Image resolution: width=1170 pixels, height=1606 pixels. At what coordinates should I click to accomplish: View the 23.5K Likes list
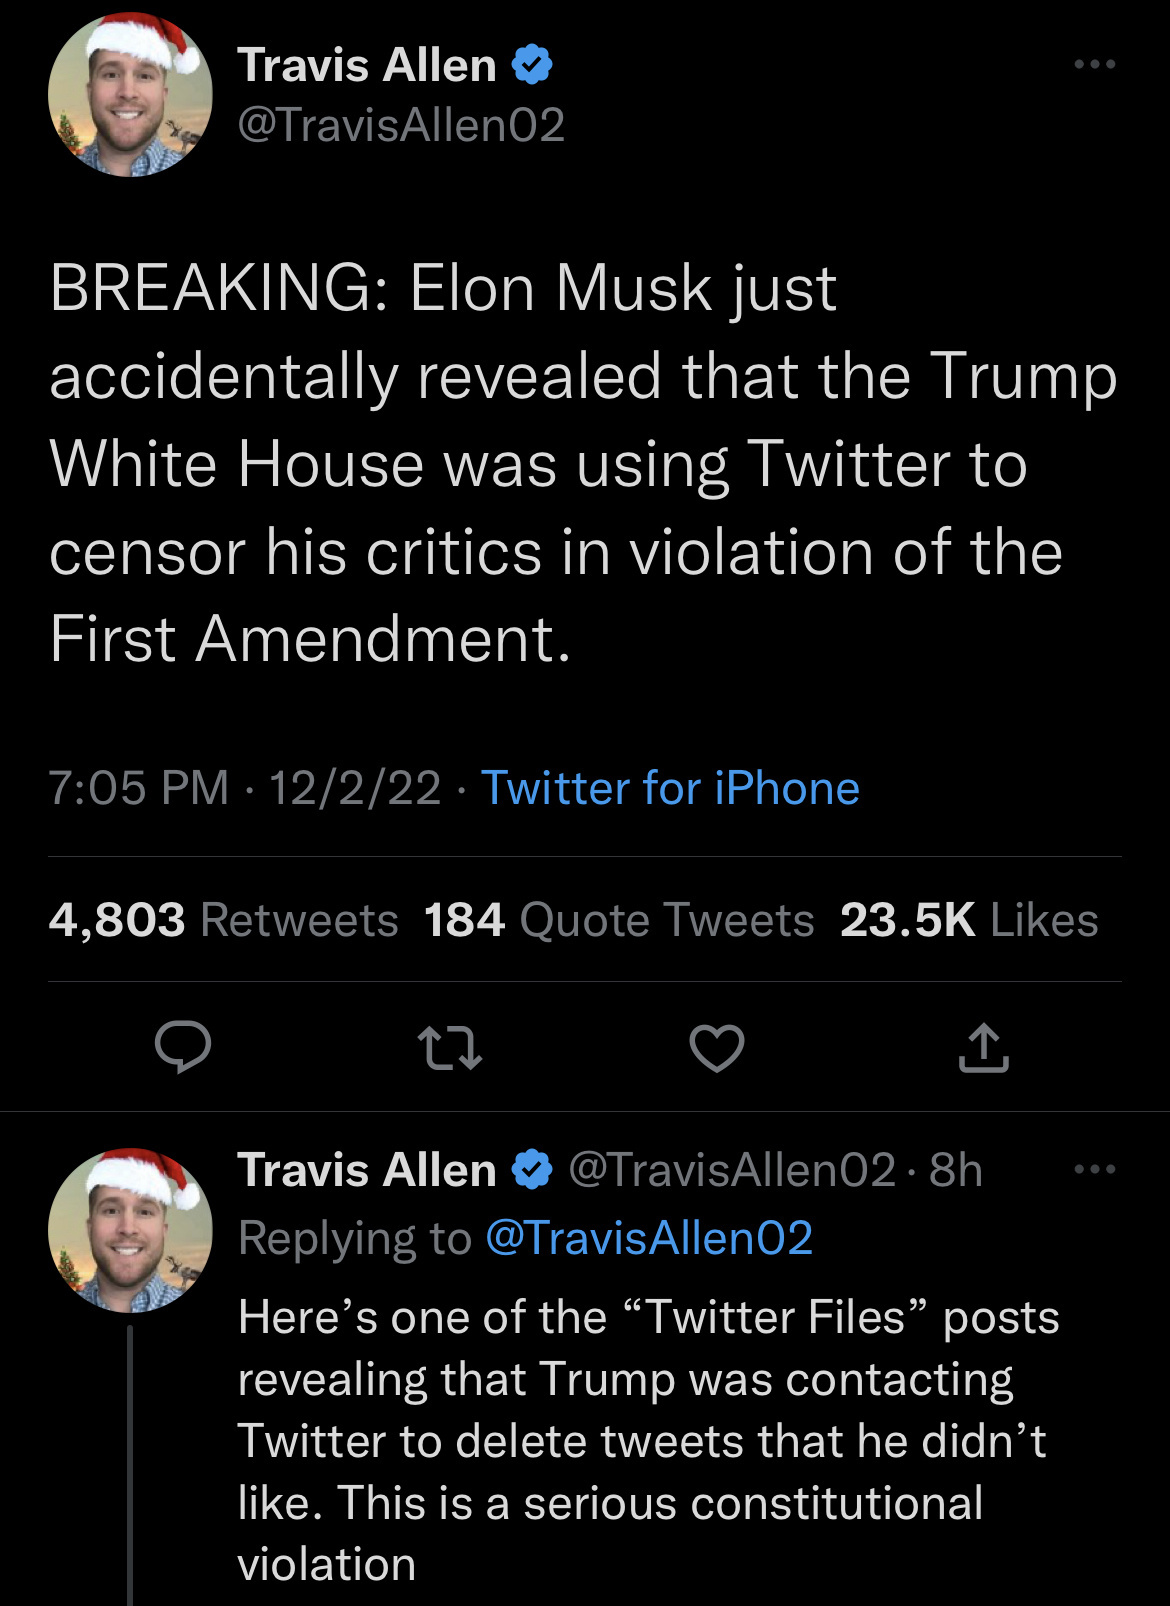pos(968,920)
